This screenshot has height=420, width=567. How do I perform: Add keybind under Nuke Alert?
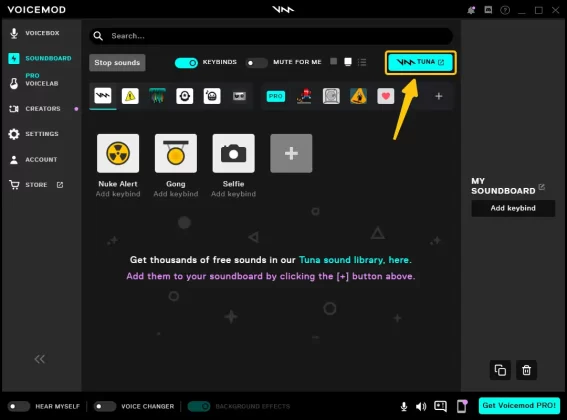pyautogui.click(x=118, y=194)
